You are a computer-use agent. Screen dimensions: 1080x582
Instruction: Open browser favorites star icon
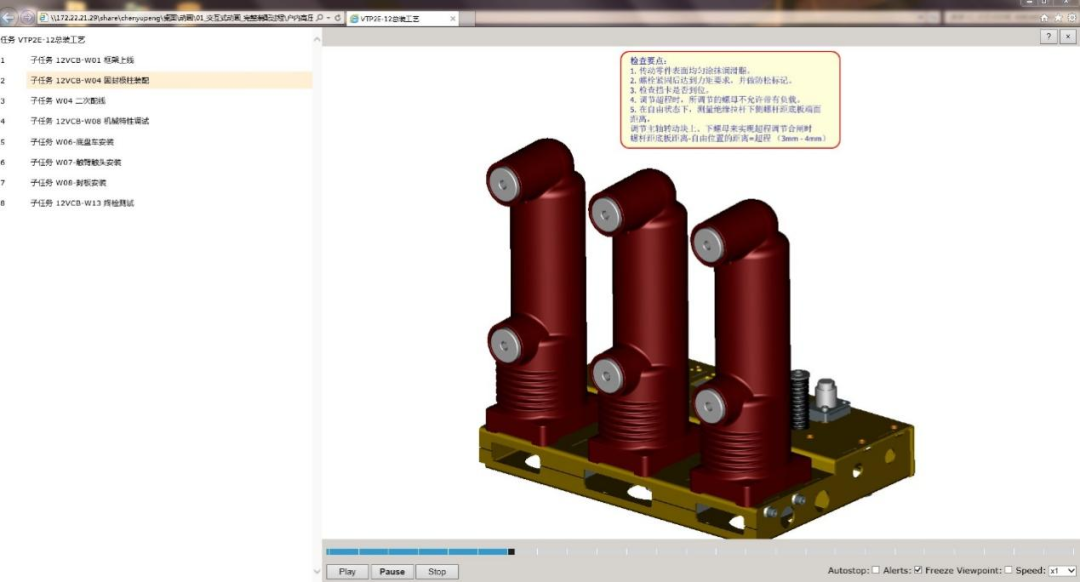1058,18
